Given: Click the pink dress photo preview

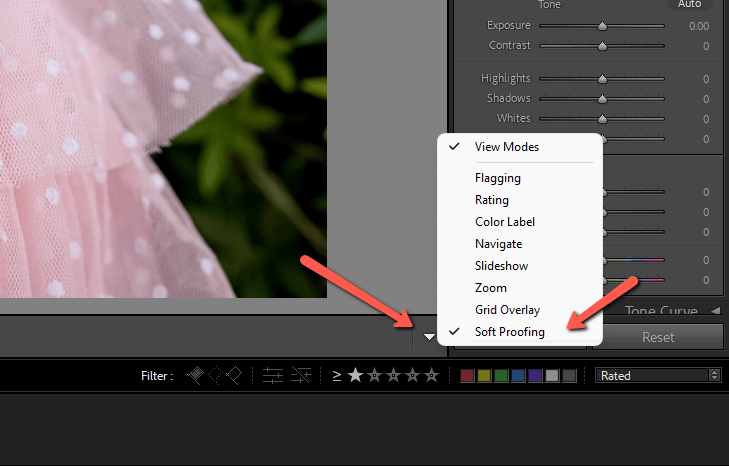Looking at the screenshot, I should pyautogui.click(x=163, y=149).
